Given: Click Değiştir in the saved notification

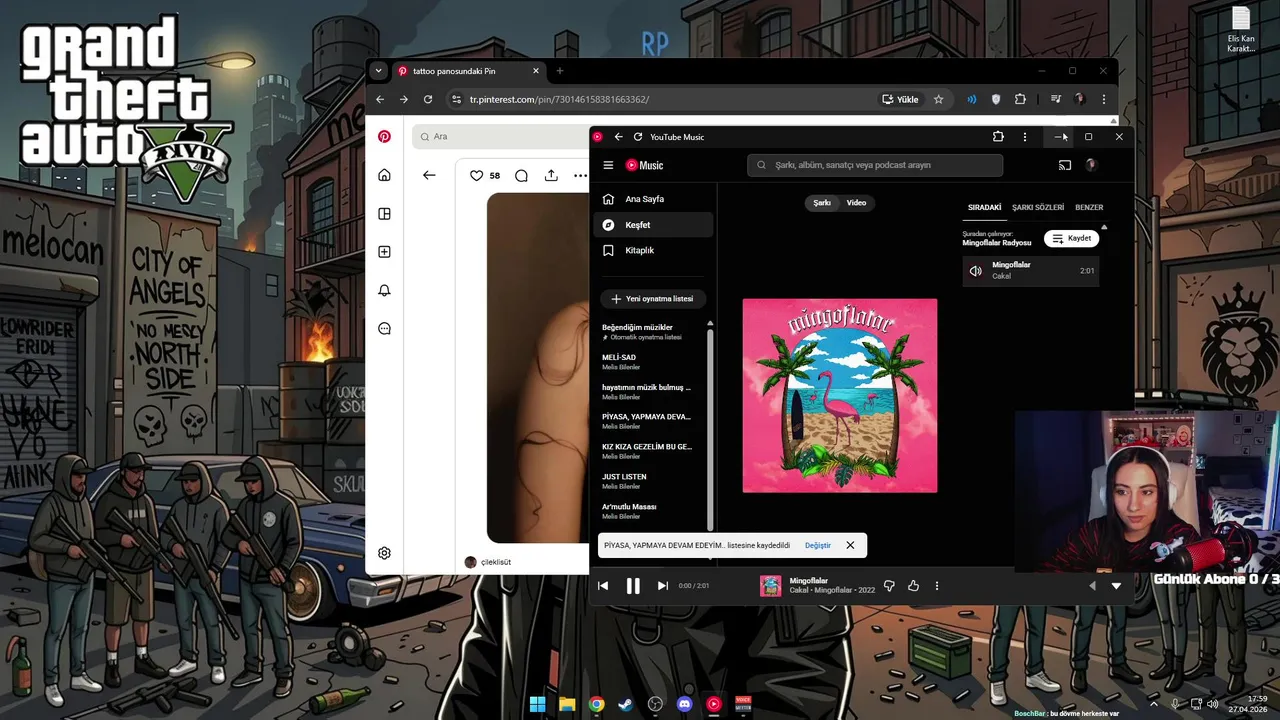Looking at the screenshot, I should coord(818,545).
